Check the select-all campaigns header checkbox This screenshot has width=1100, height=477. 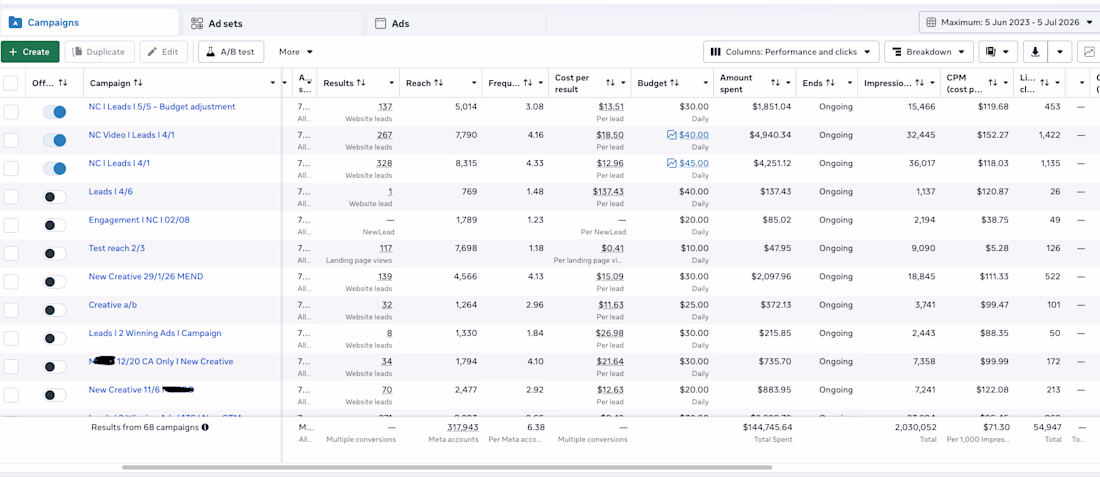(11, 83)
